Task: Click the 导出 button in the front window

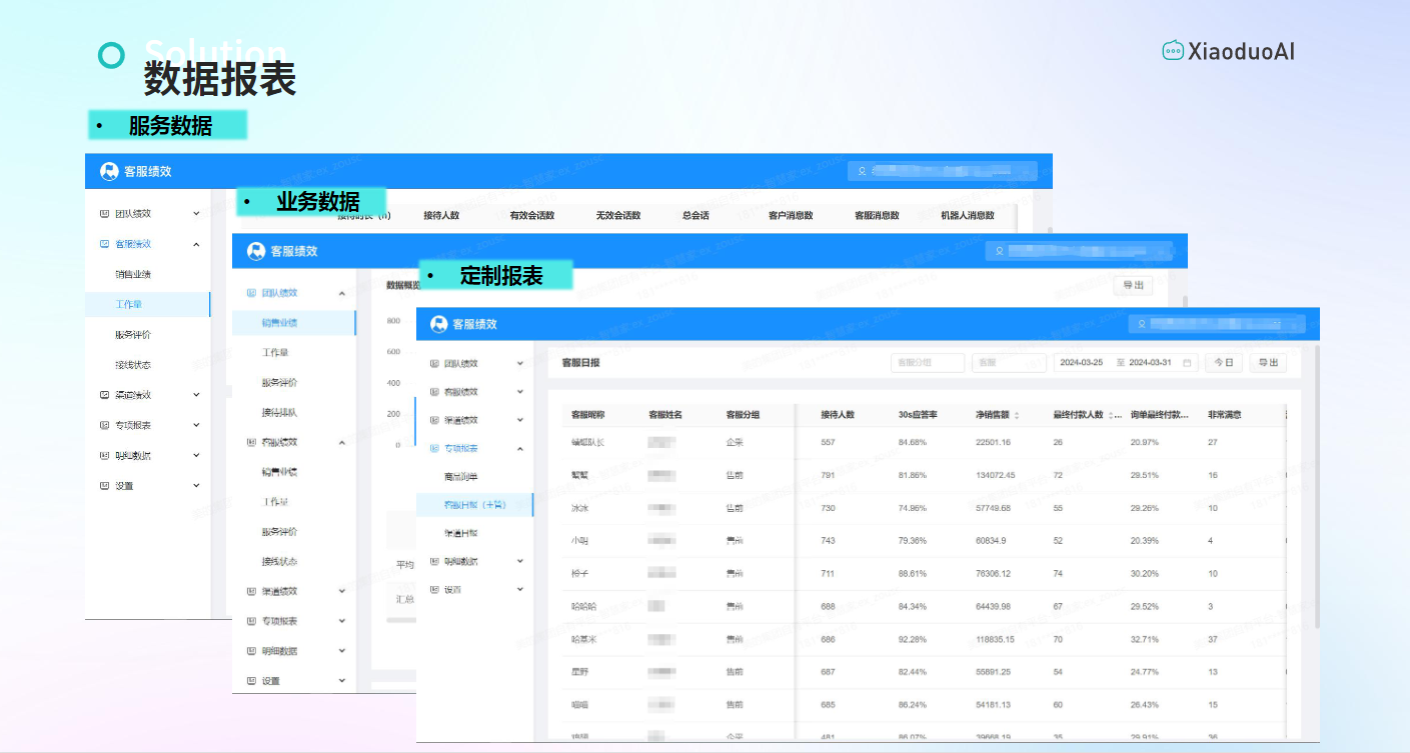Action: click(x=1268, y=363)
